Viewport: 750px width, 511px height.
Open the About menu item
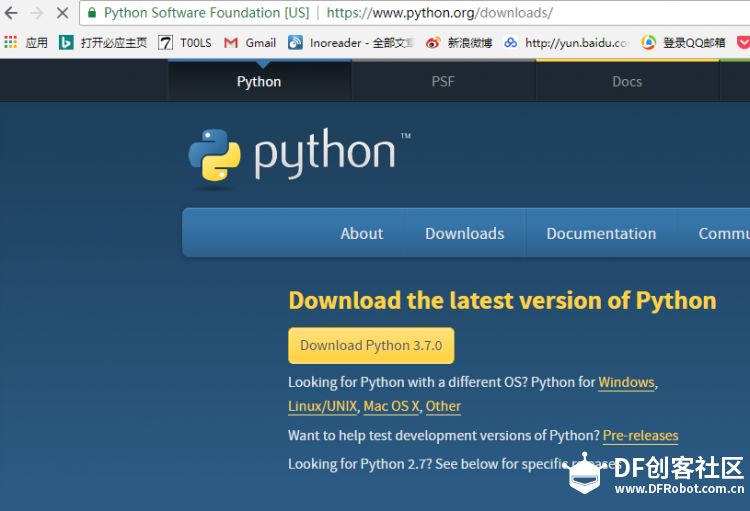point(362,233)
